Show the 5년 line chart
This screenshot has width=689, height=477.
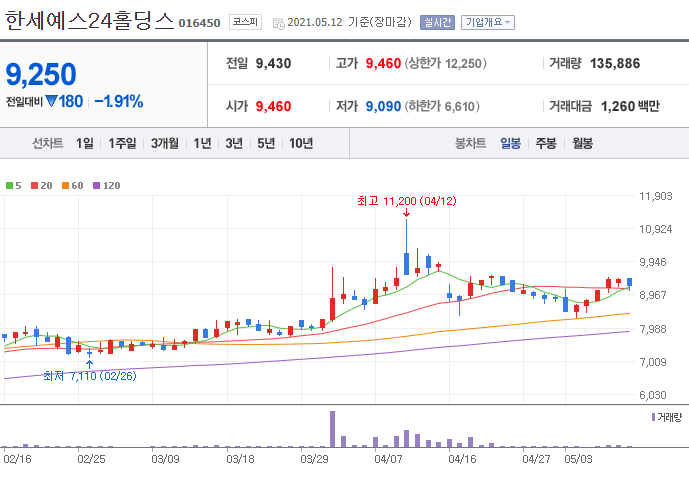click(x=266, y=143)
